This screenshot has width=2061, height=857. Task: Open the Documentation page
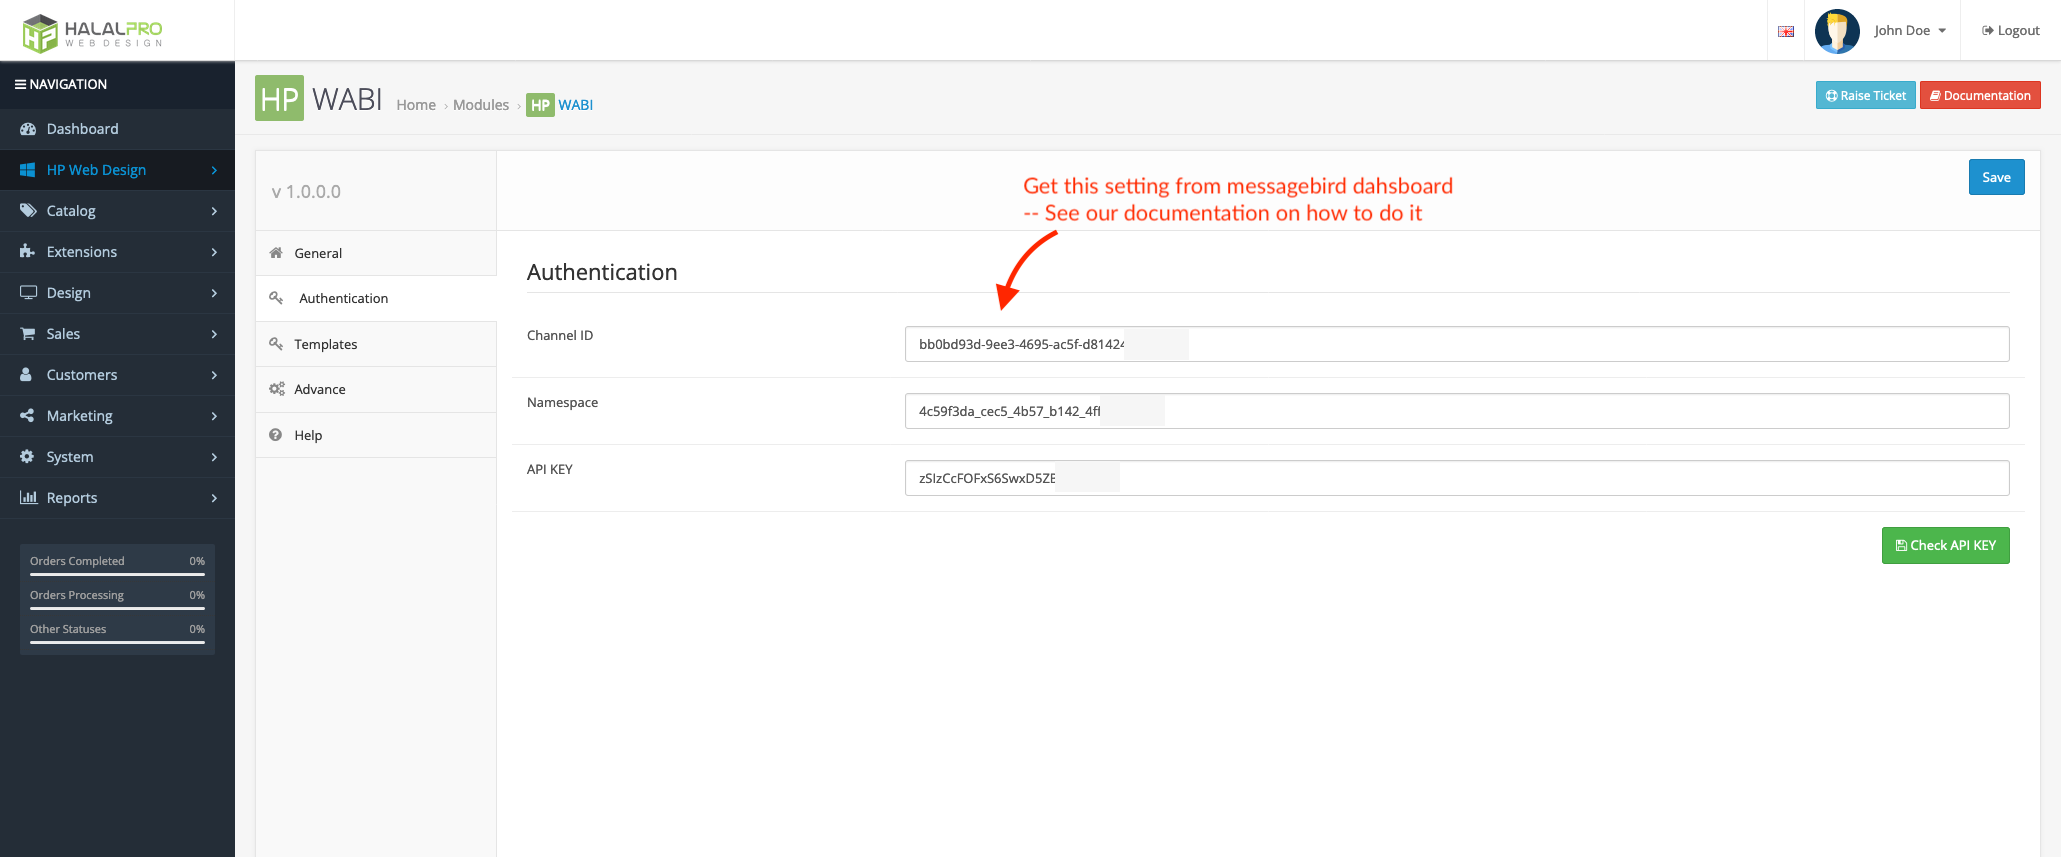pyautogui.click(x=1980, y=95)
